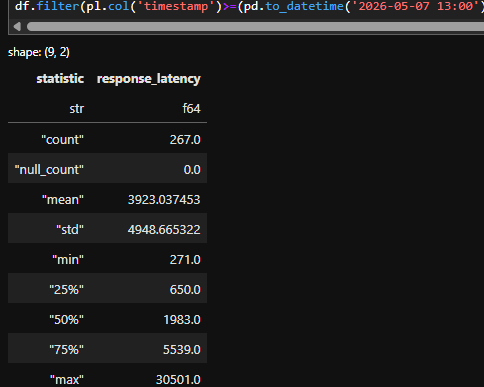Click the code cell's horizontal scrollbar thumb
Viewport: 484px width, 387px height.
click(255, 27)
